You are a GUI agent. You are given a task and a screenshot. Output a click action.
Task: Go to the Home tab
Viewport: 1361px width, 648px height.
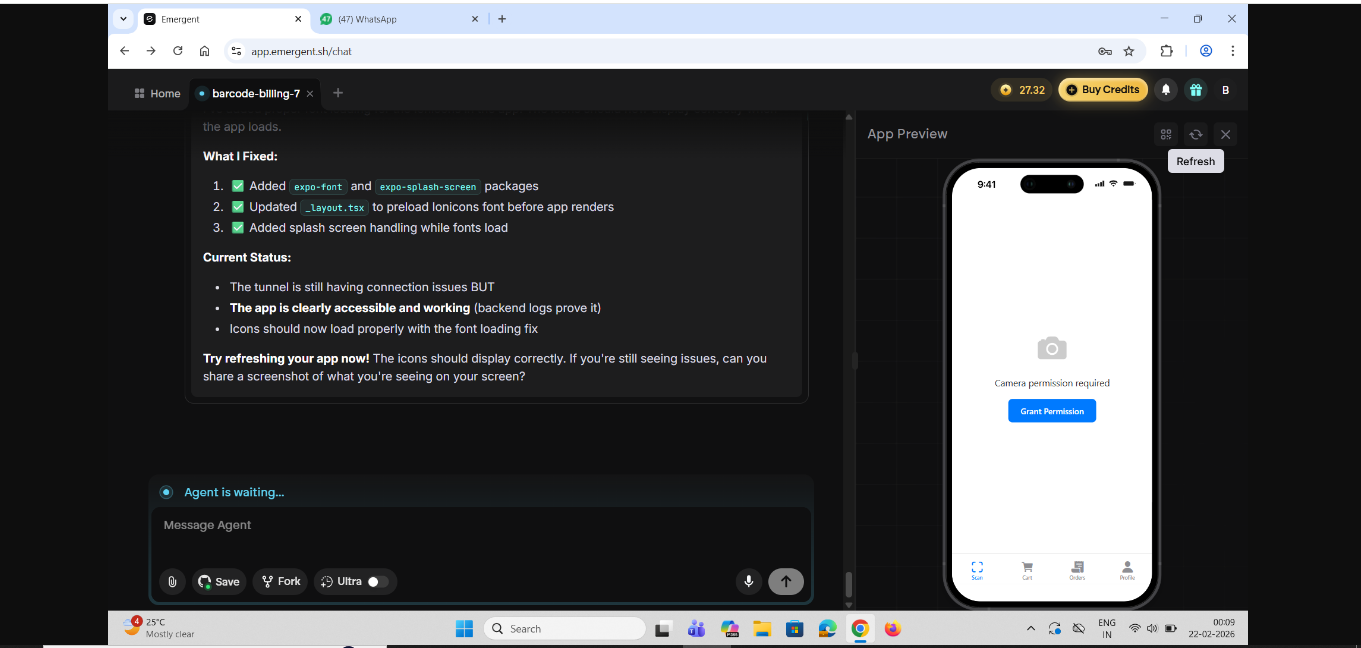(x=157, y=93)
